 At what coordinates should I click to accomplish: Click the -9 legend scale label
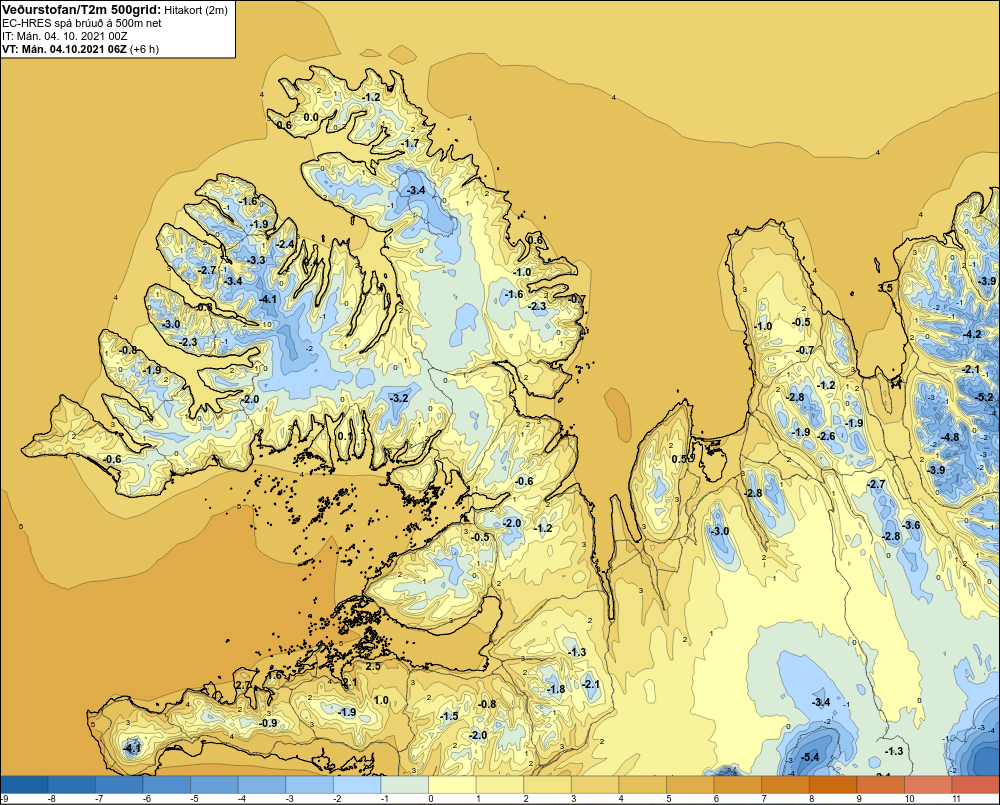4,799
